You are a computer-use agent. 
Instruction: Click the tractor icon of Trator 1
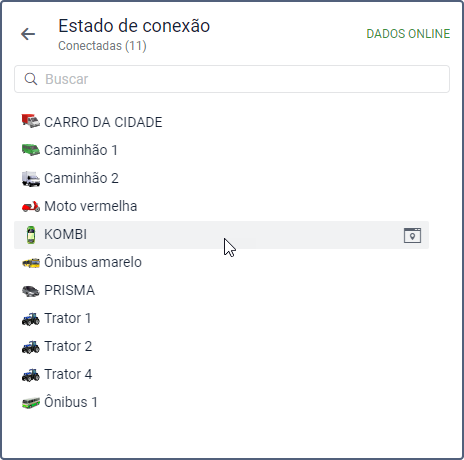(31, 319)
